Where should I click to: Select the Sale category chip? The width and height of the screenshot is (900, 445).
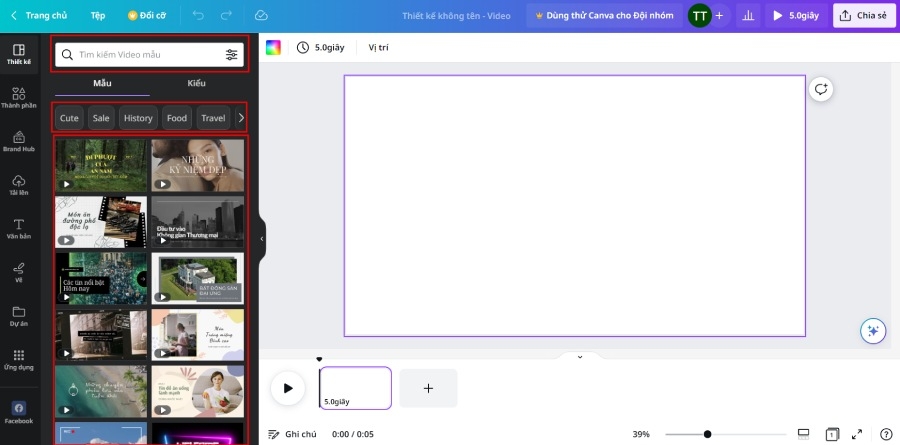pyautogui.click(x=101, y=118)
